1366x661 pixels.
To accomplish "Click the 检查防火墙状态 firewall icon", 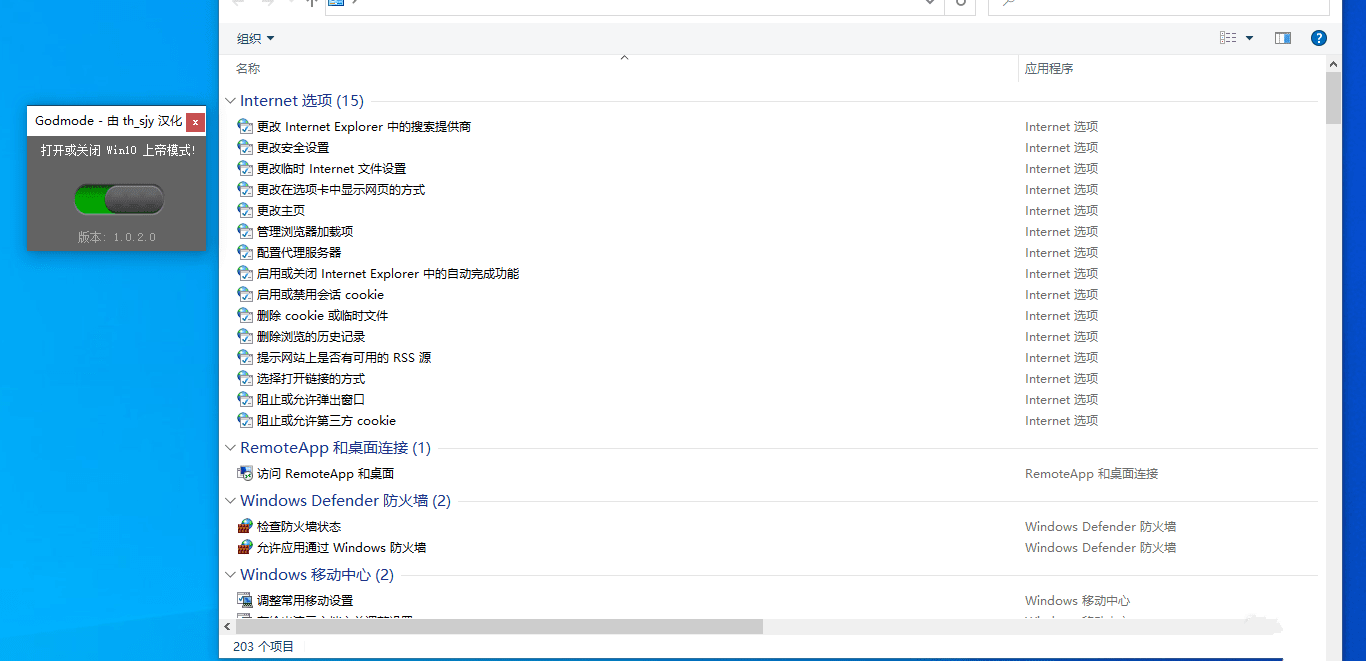I will coord(245,527).
